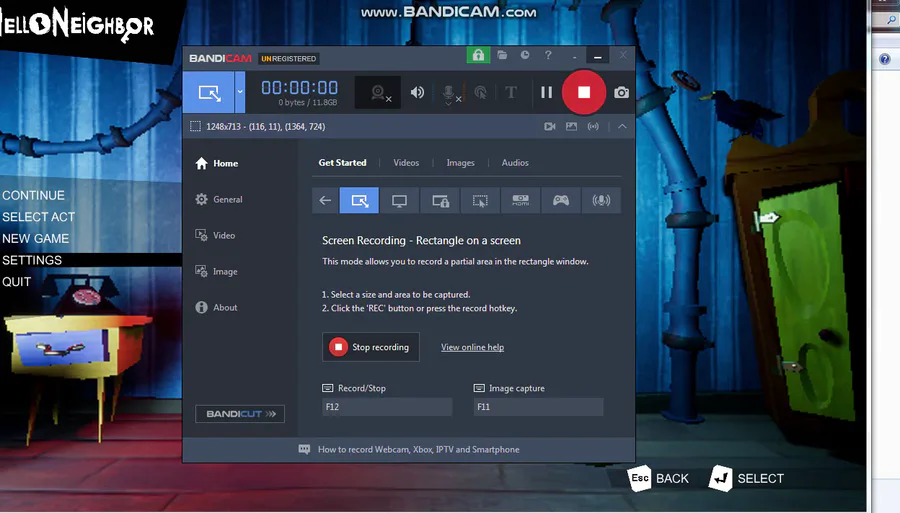Go back with the left arrow icon

click(325, 200)
